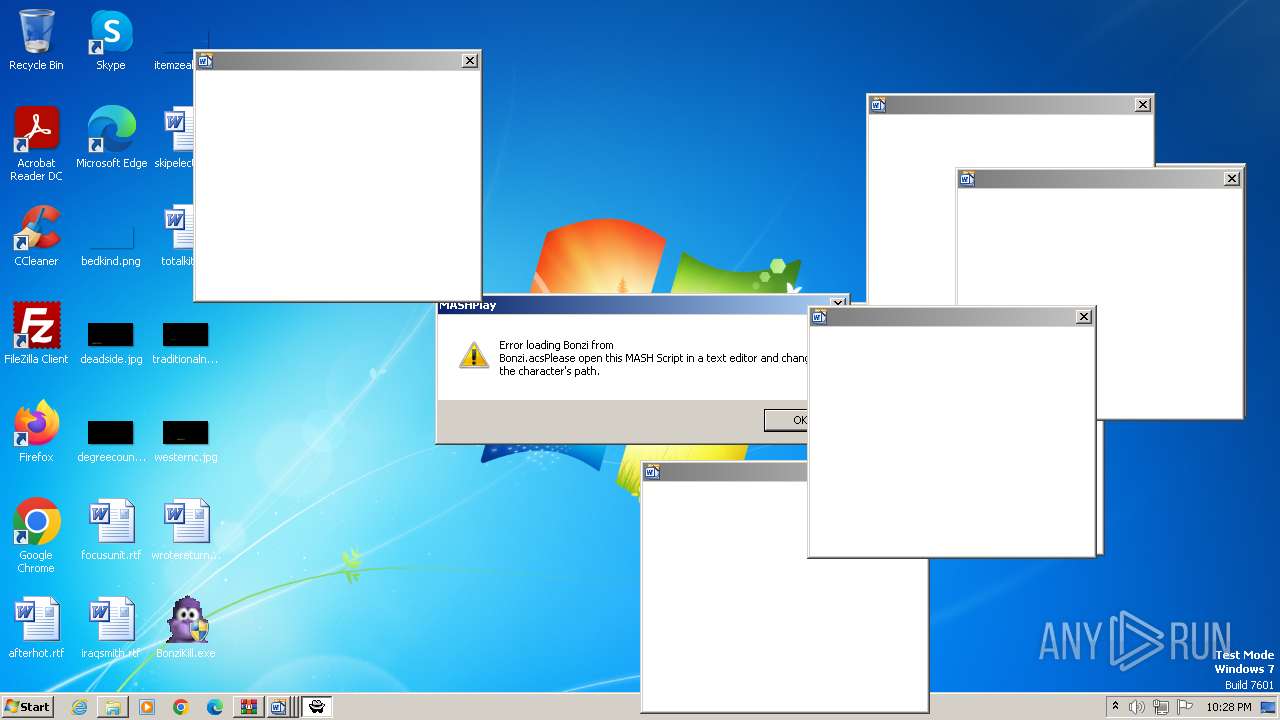Open the network tray icon

(x=1161, y=707)
